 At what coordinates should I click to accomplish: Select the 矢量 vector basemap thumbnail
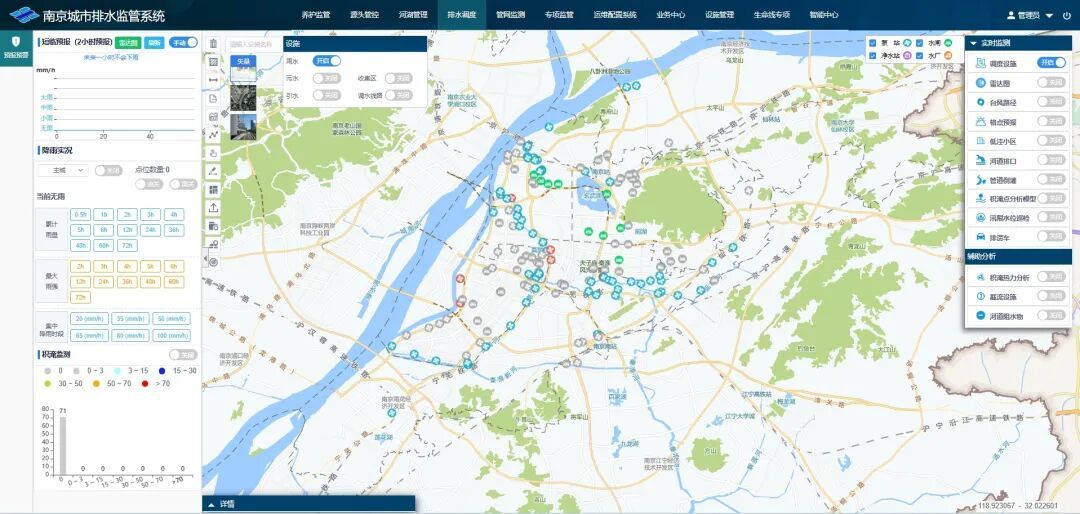tap(243, 69)
